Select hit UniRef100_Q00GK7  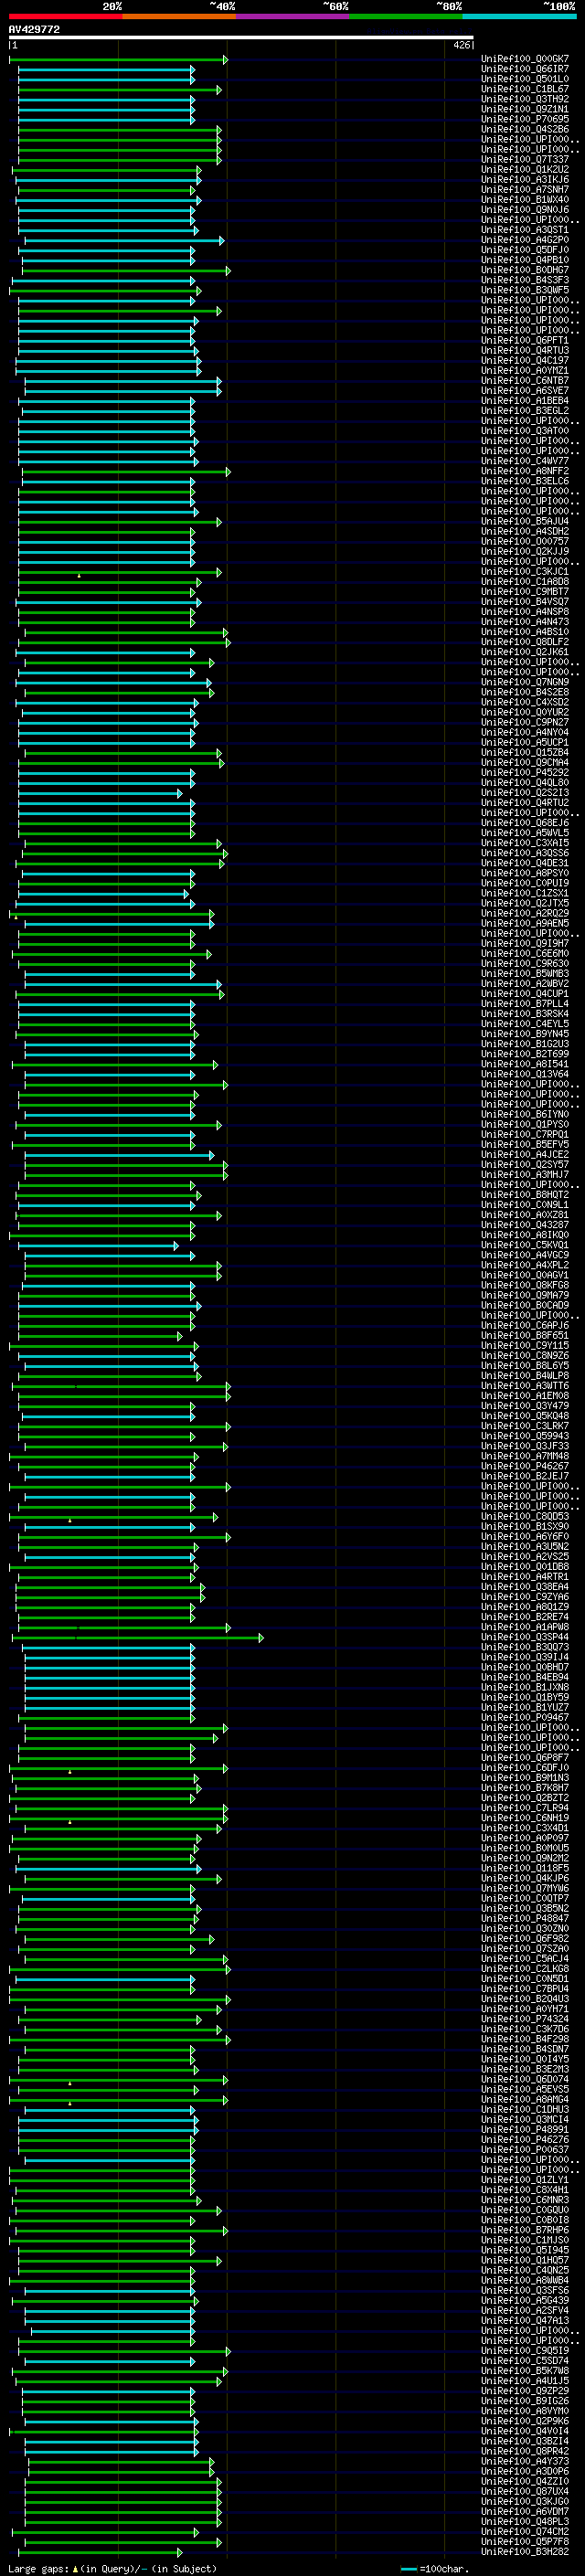coord(525,59)
